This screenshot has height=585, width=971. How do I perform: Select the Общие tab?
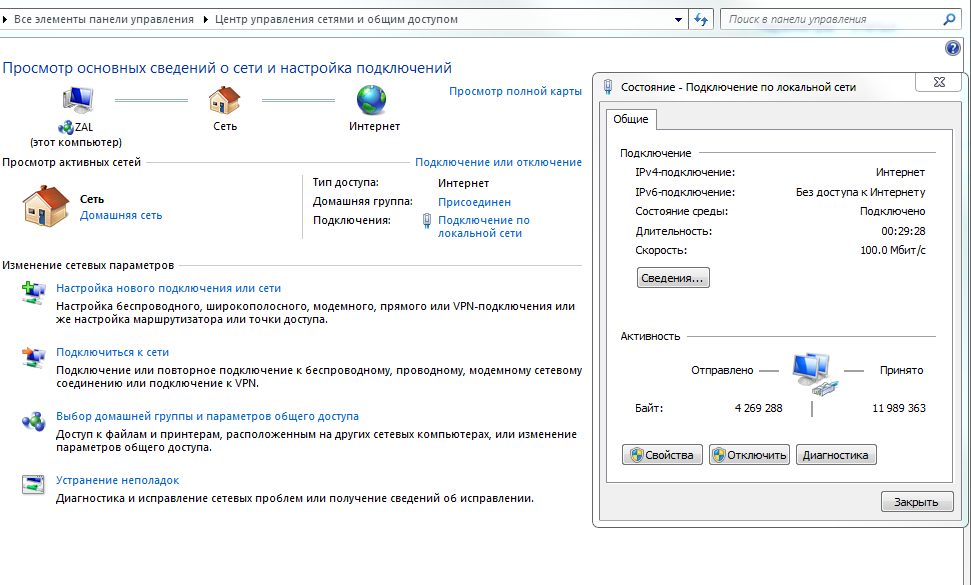pyautogui.click(x=631, y=119)
